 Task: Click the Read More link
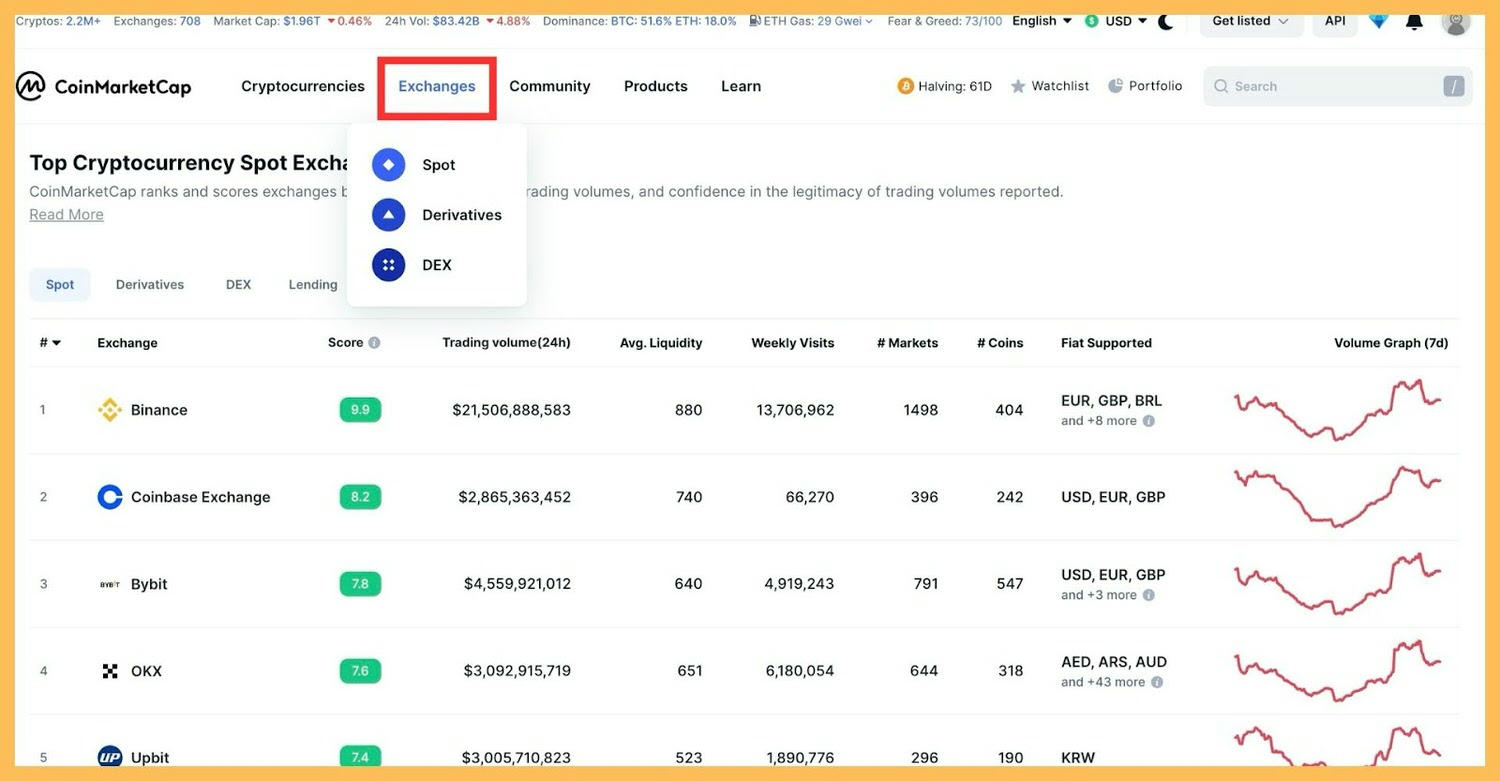(x=66, y=215)
